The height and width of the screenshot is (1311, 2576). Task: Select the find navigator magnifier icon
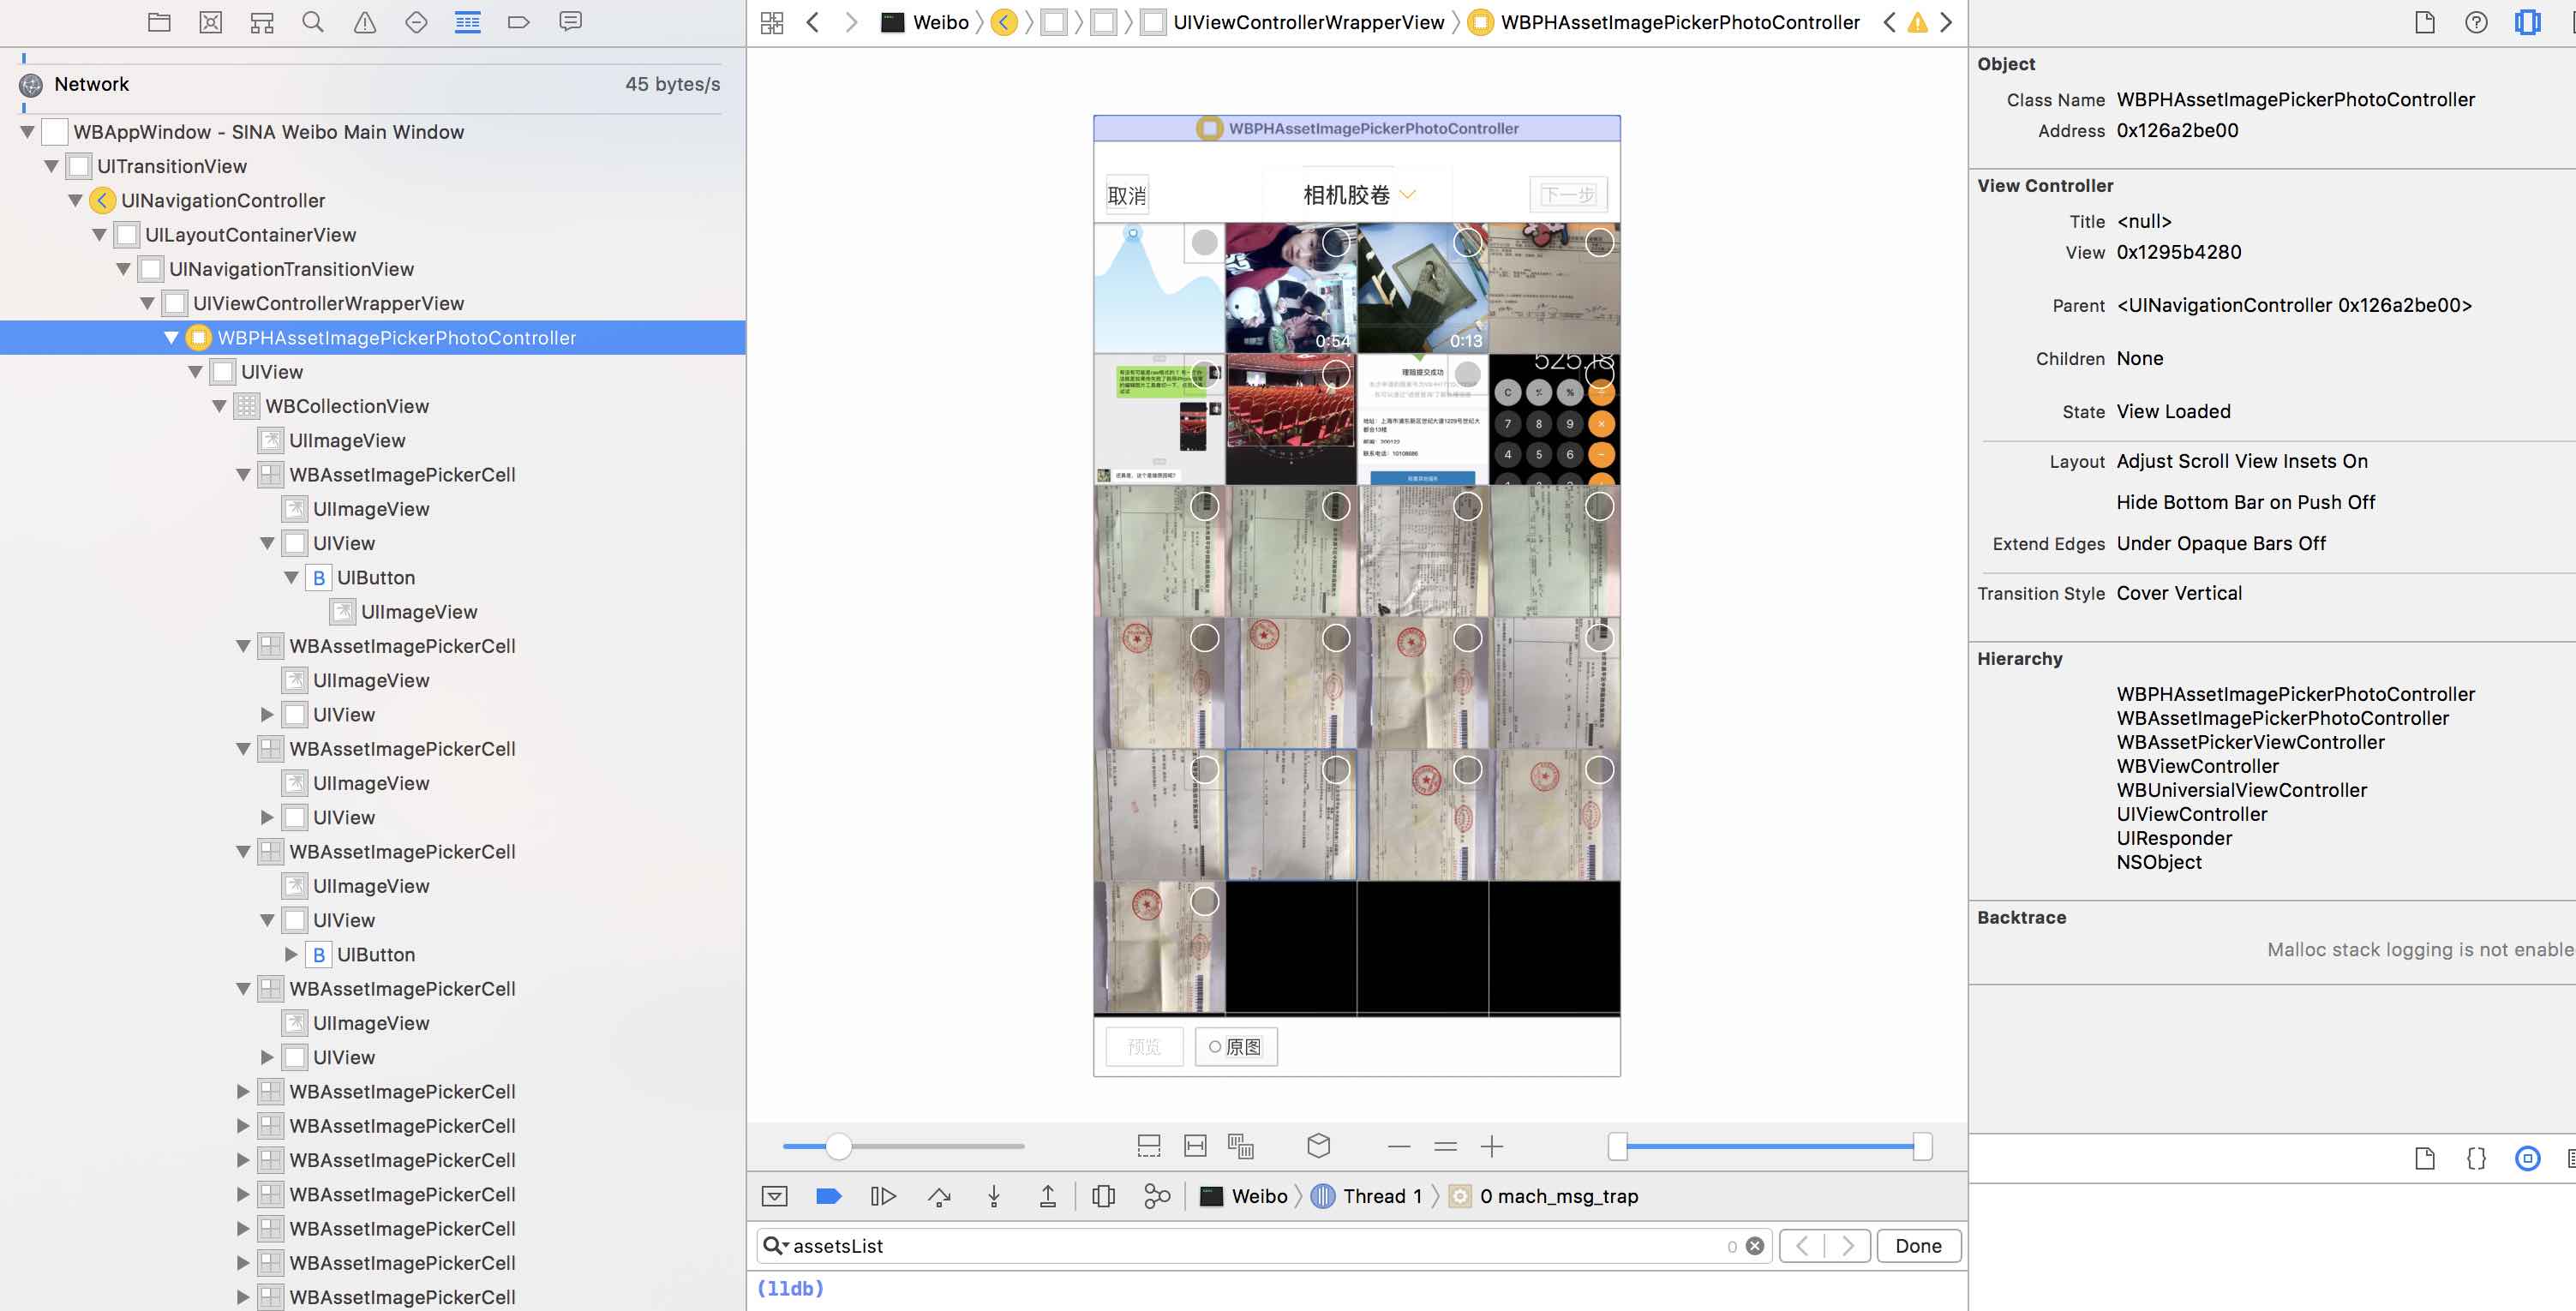(312, 22)
